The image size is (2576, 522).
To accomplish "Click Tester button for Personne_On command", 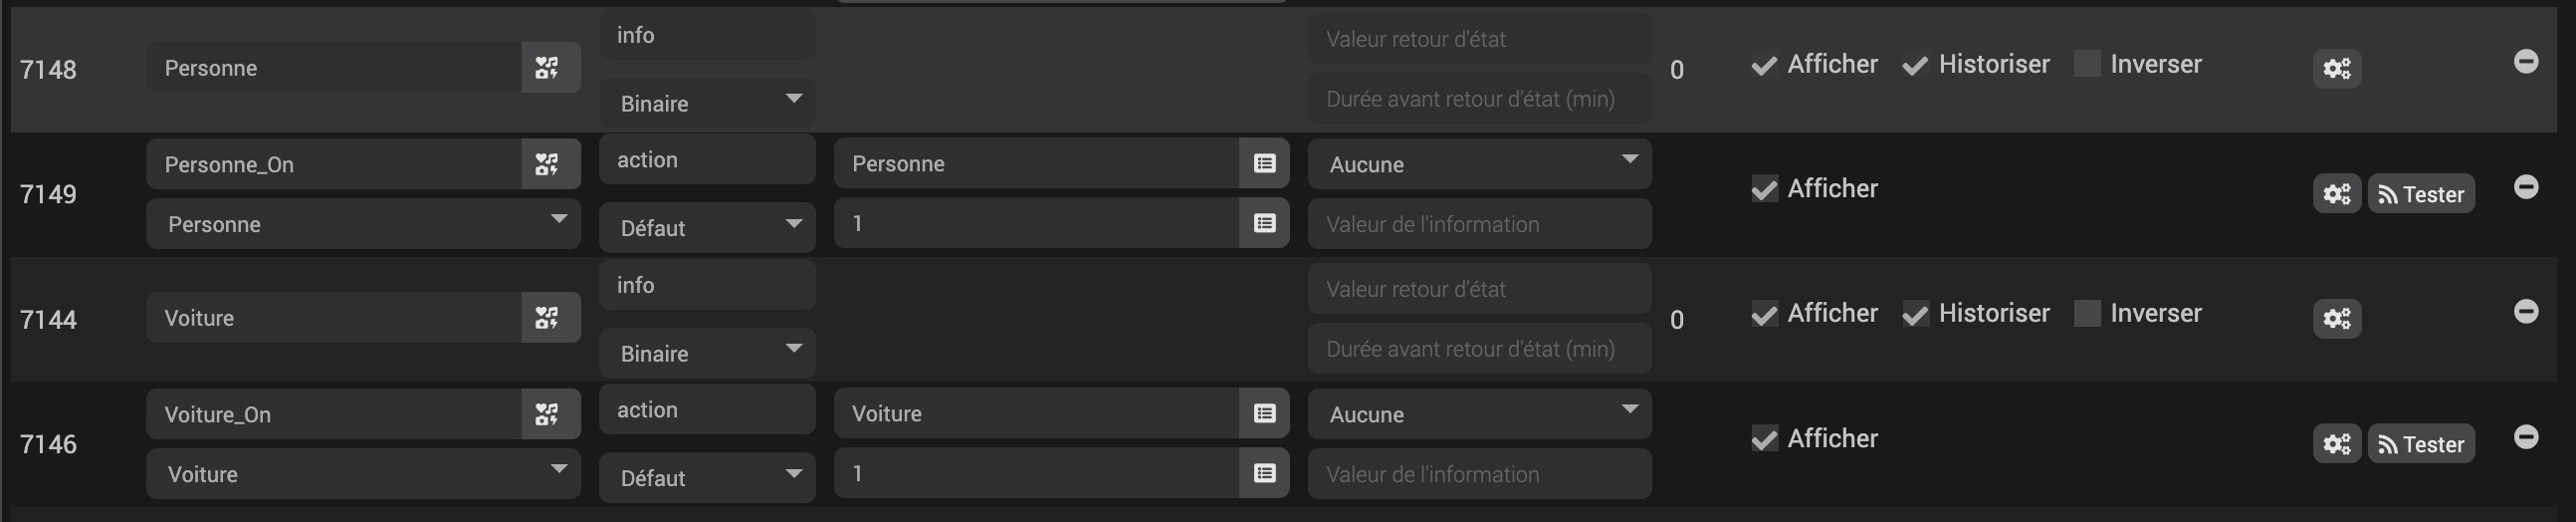I will [2420, 194].
